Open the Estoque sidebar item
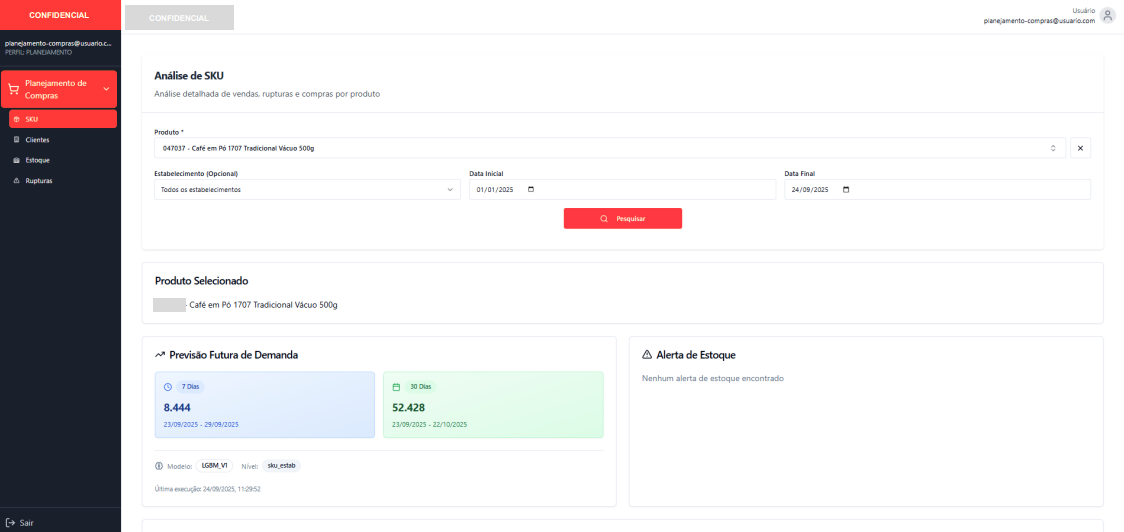The width and height of the screenshot is (1124, 532). point(37,160)
